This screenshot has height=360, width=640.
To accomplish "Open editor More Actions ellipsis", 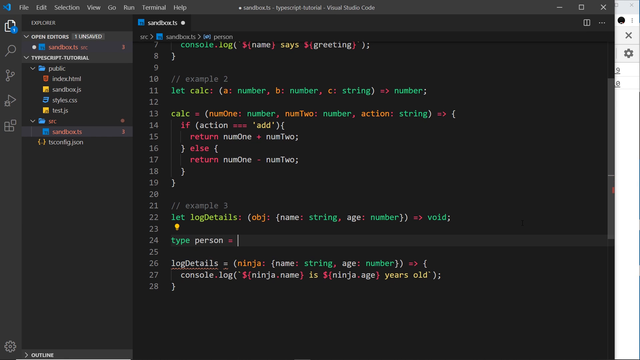I will pos(602,23).
